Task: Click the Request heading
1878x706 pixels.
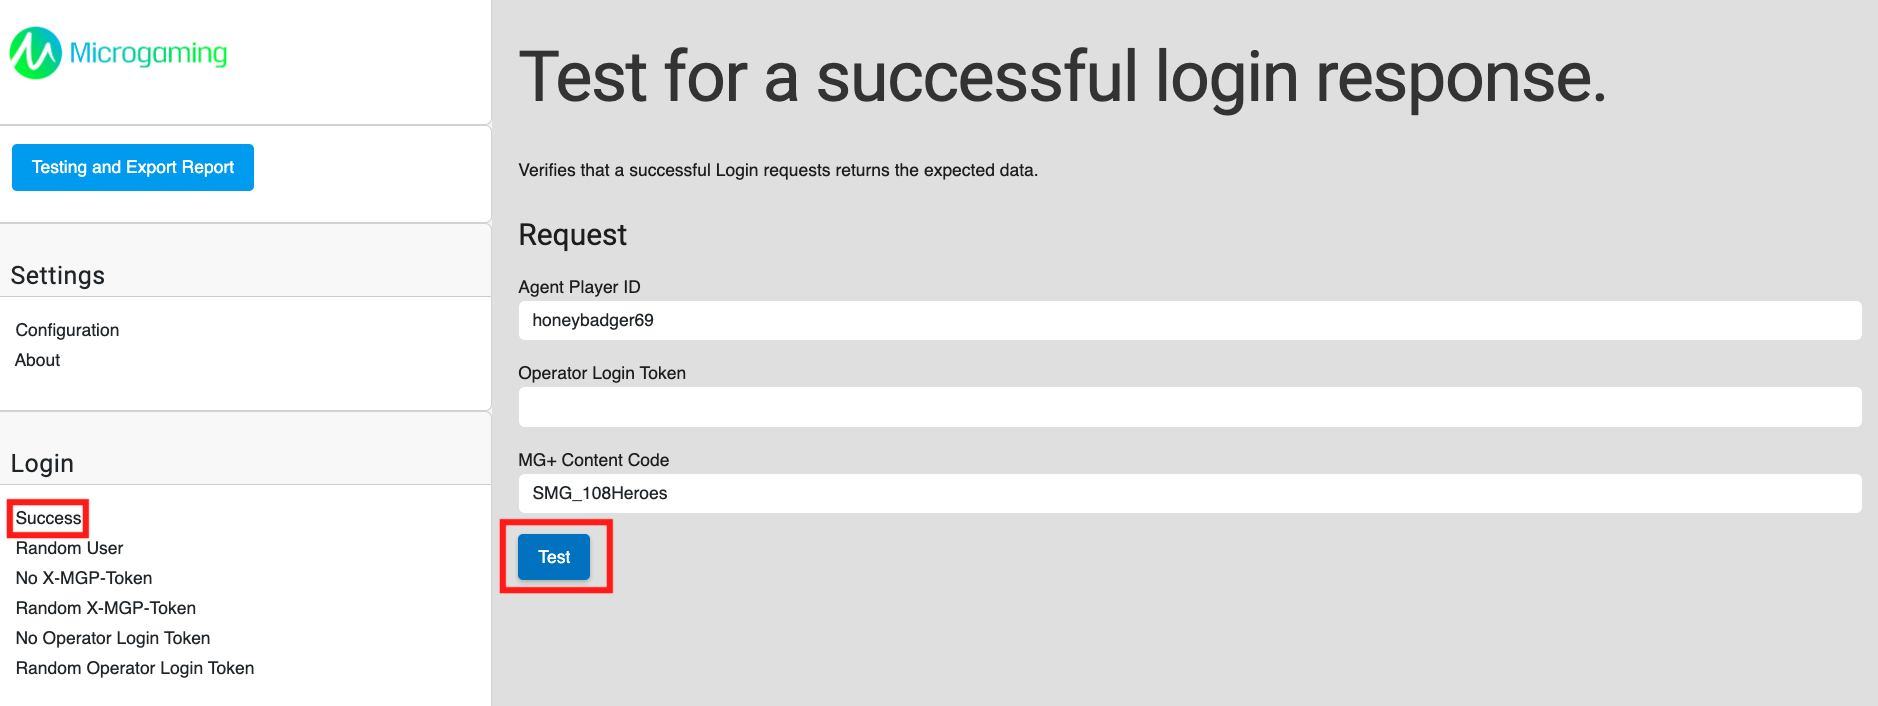Action: (572, 235)
